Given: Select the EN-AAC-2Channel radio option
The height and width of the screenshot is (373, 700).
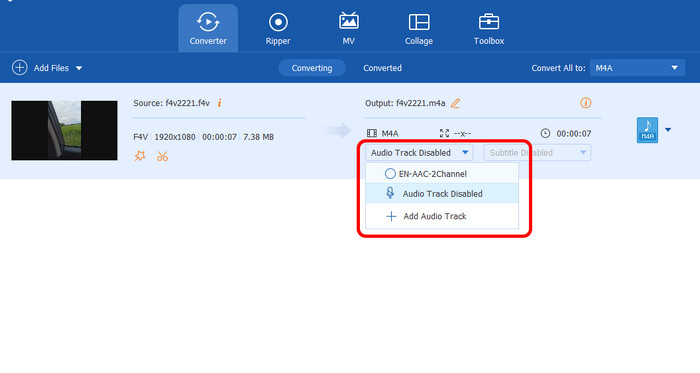Looking at the screenshot, I should click(390, 174).
